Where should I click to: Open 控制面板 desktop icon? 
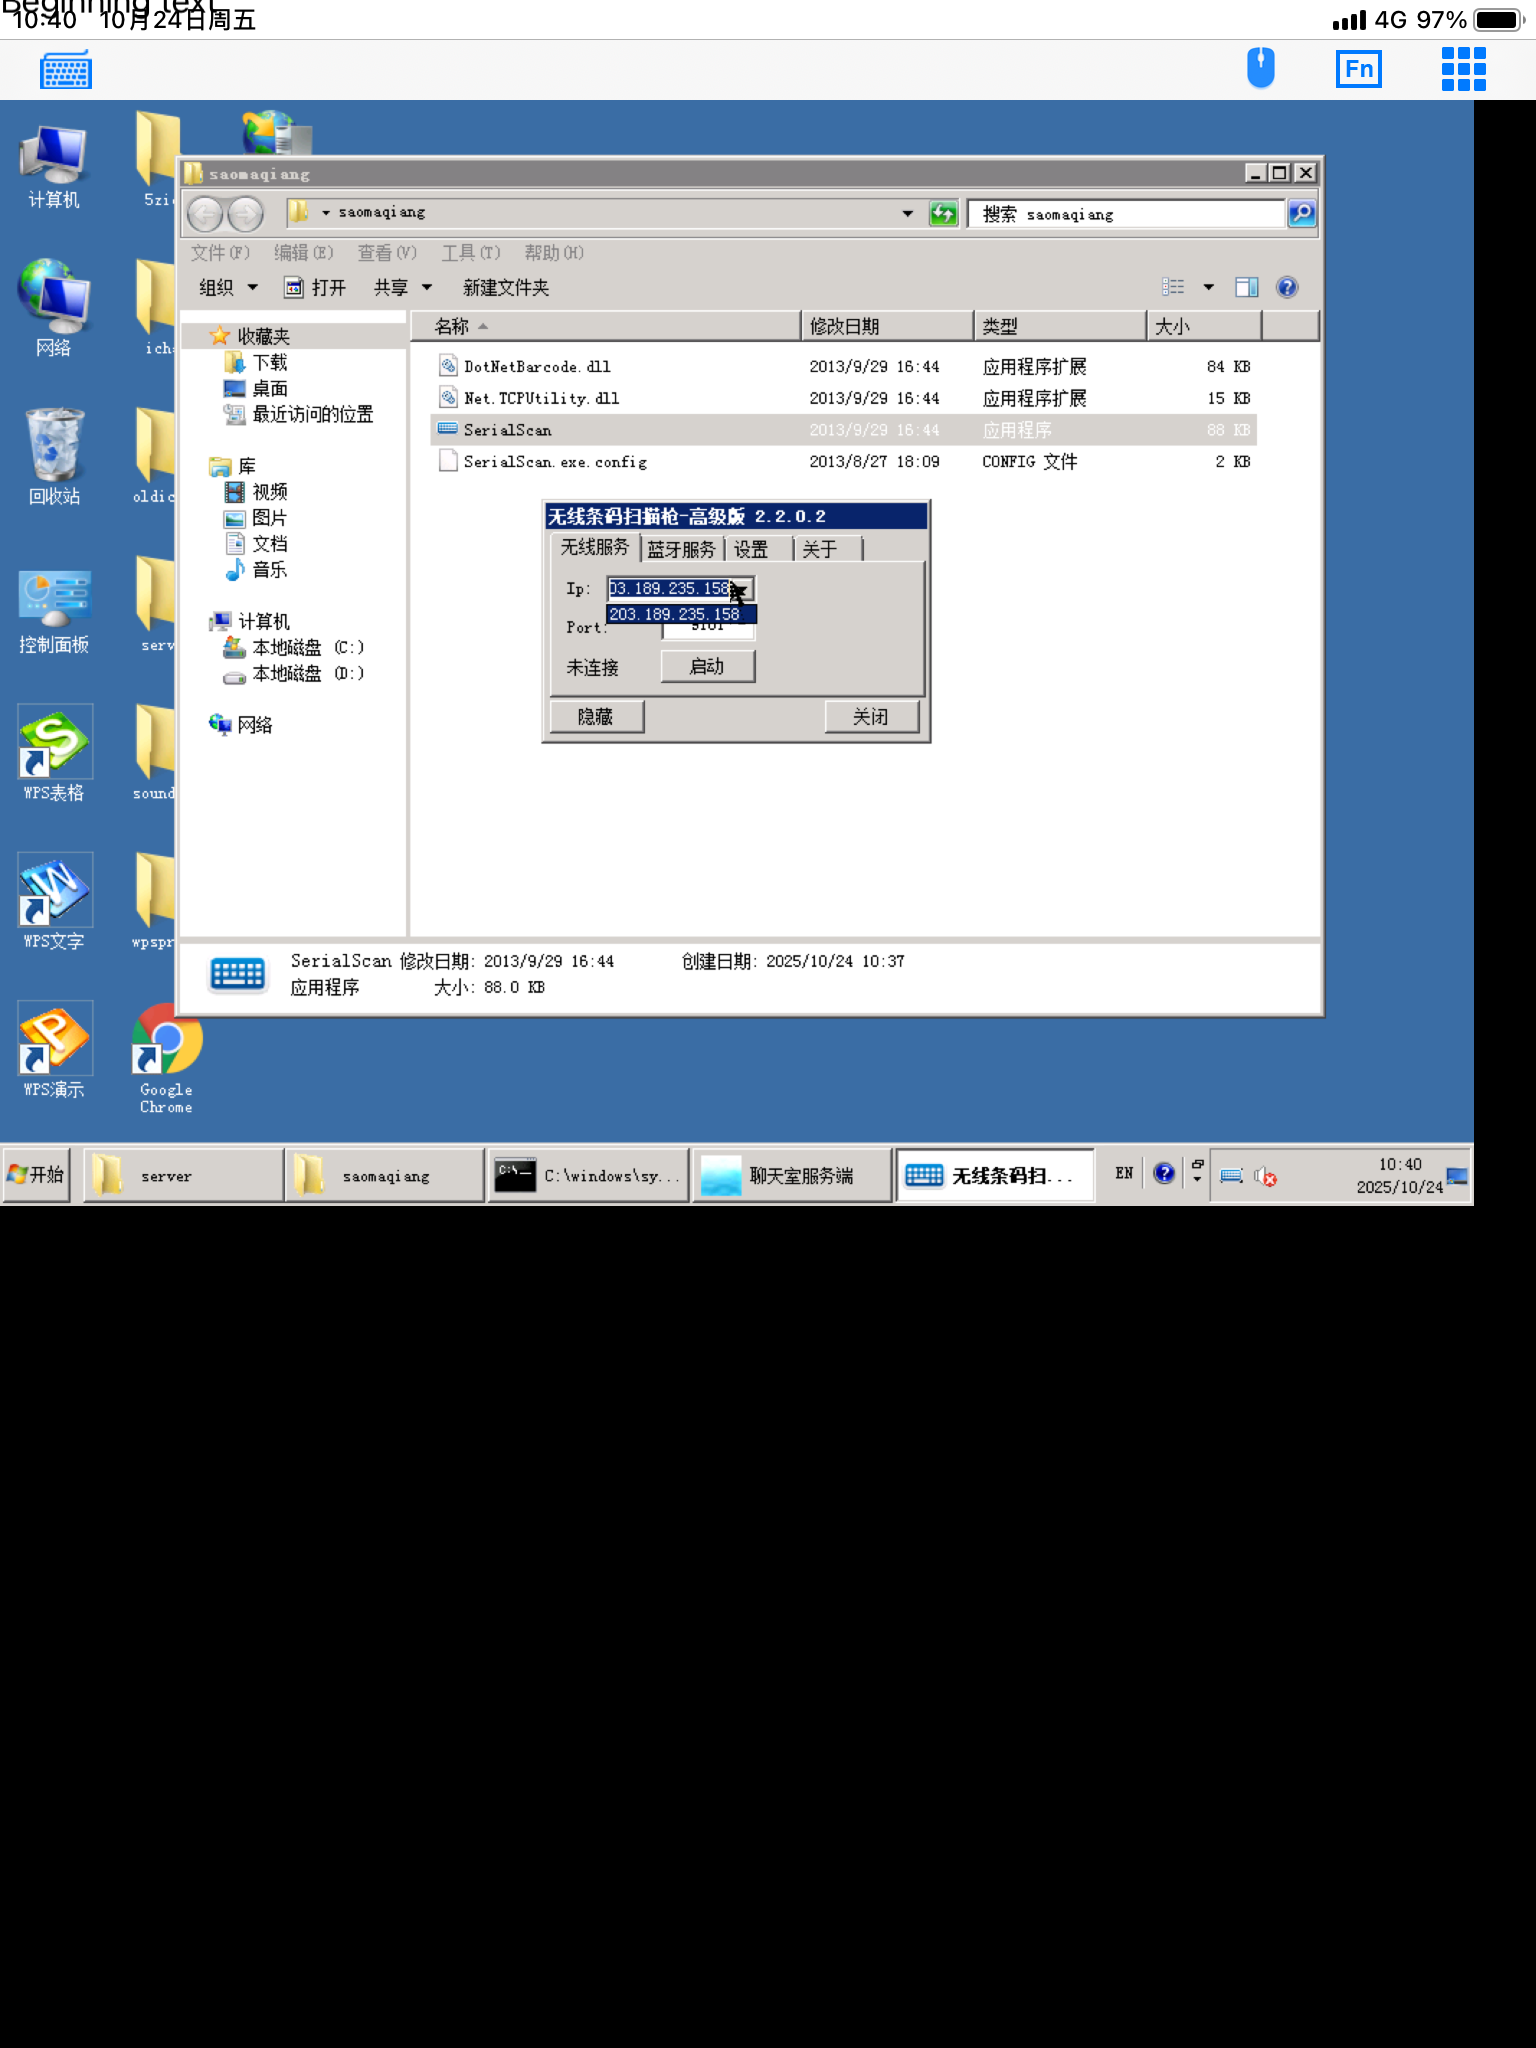(54, 611)
